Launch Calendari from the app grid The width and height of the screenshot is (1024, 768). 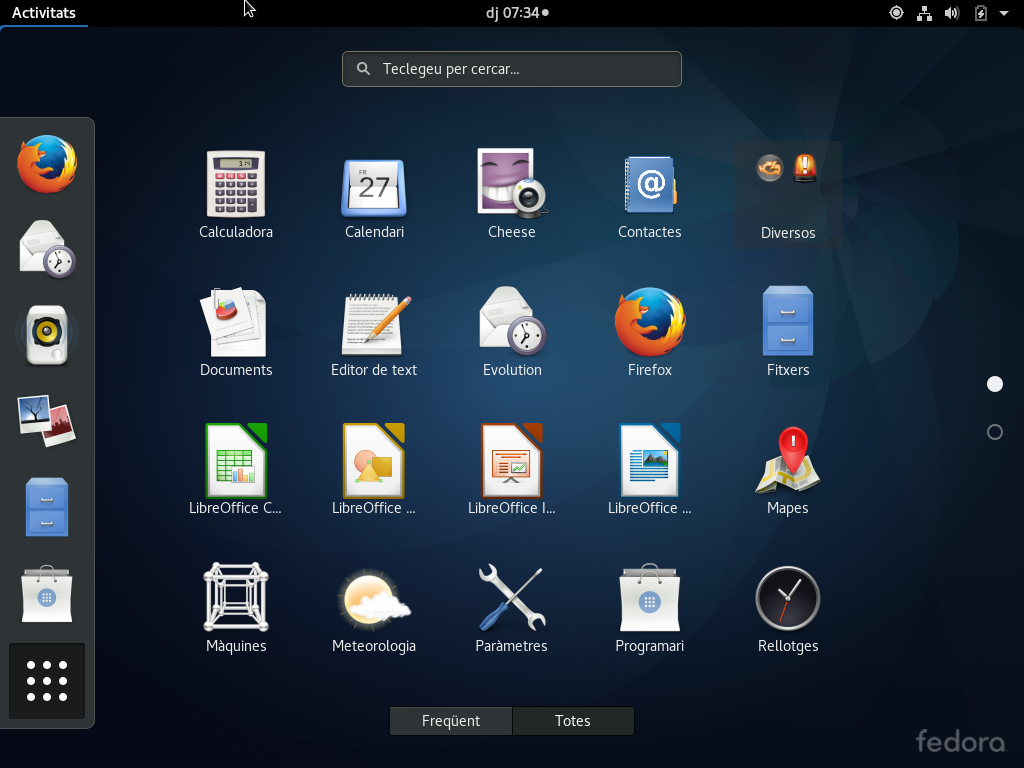[374, 194]
